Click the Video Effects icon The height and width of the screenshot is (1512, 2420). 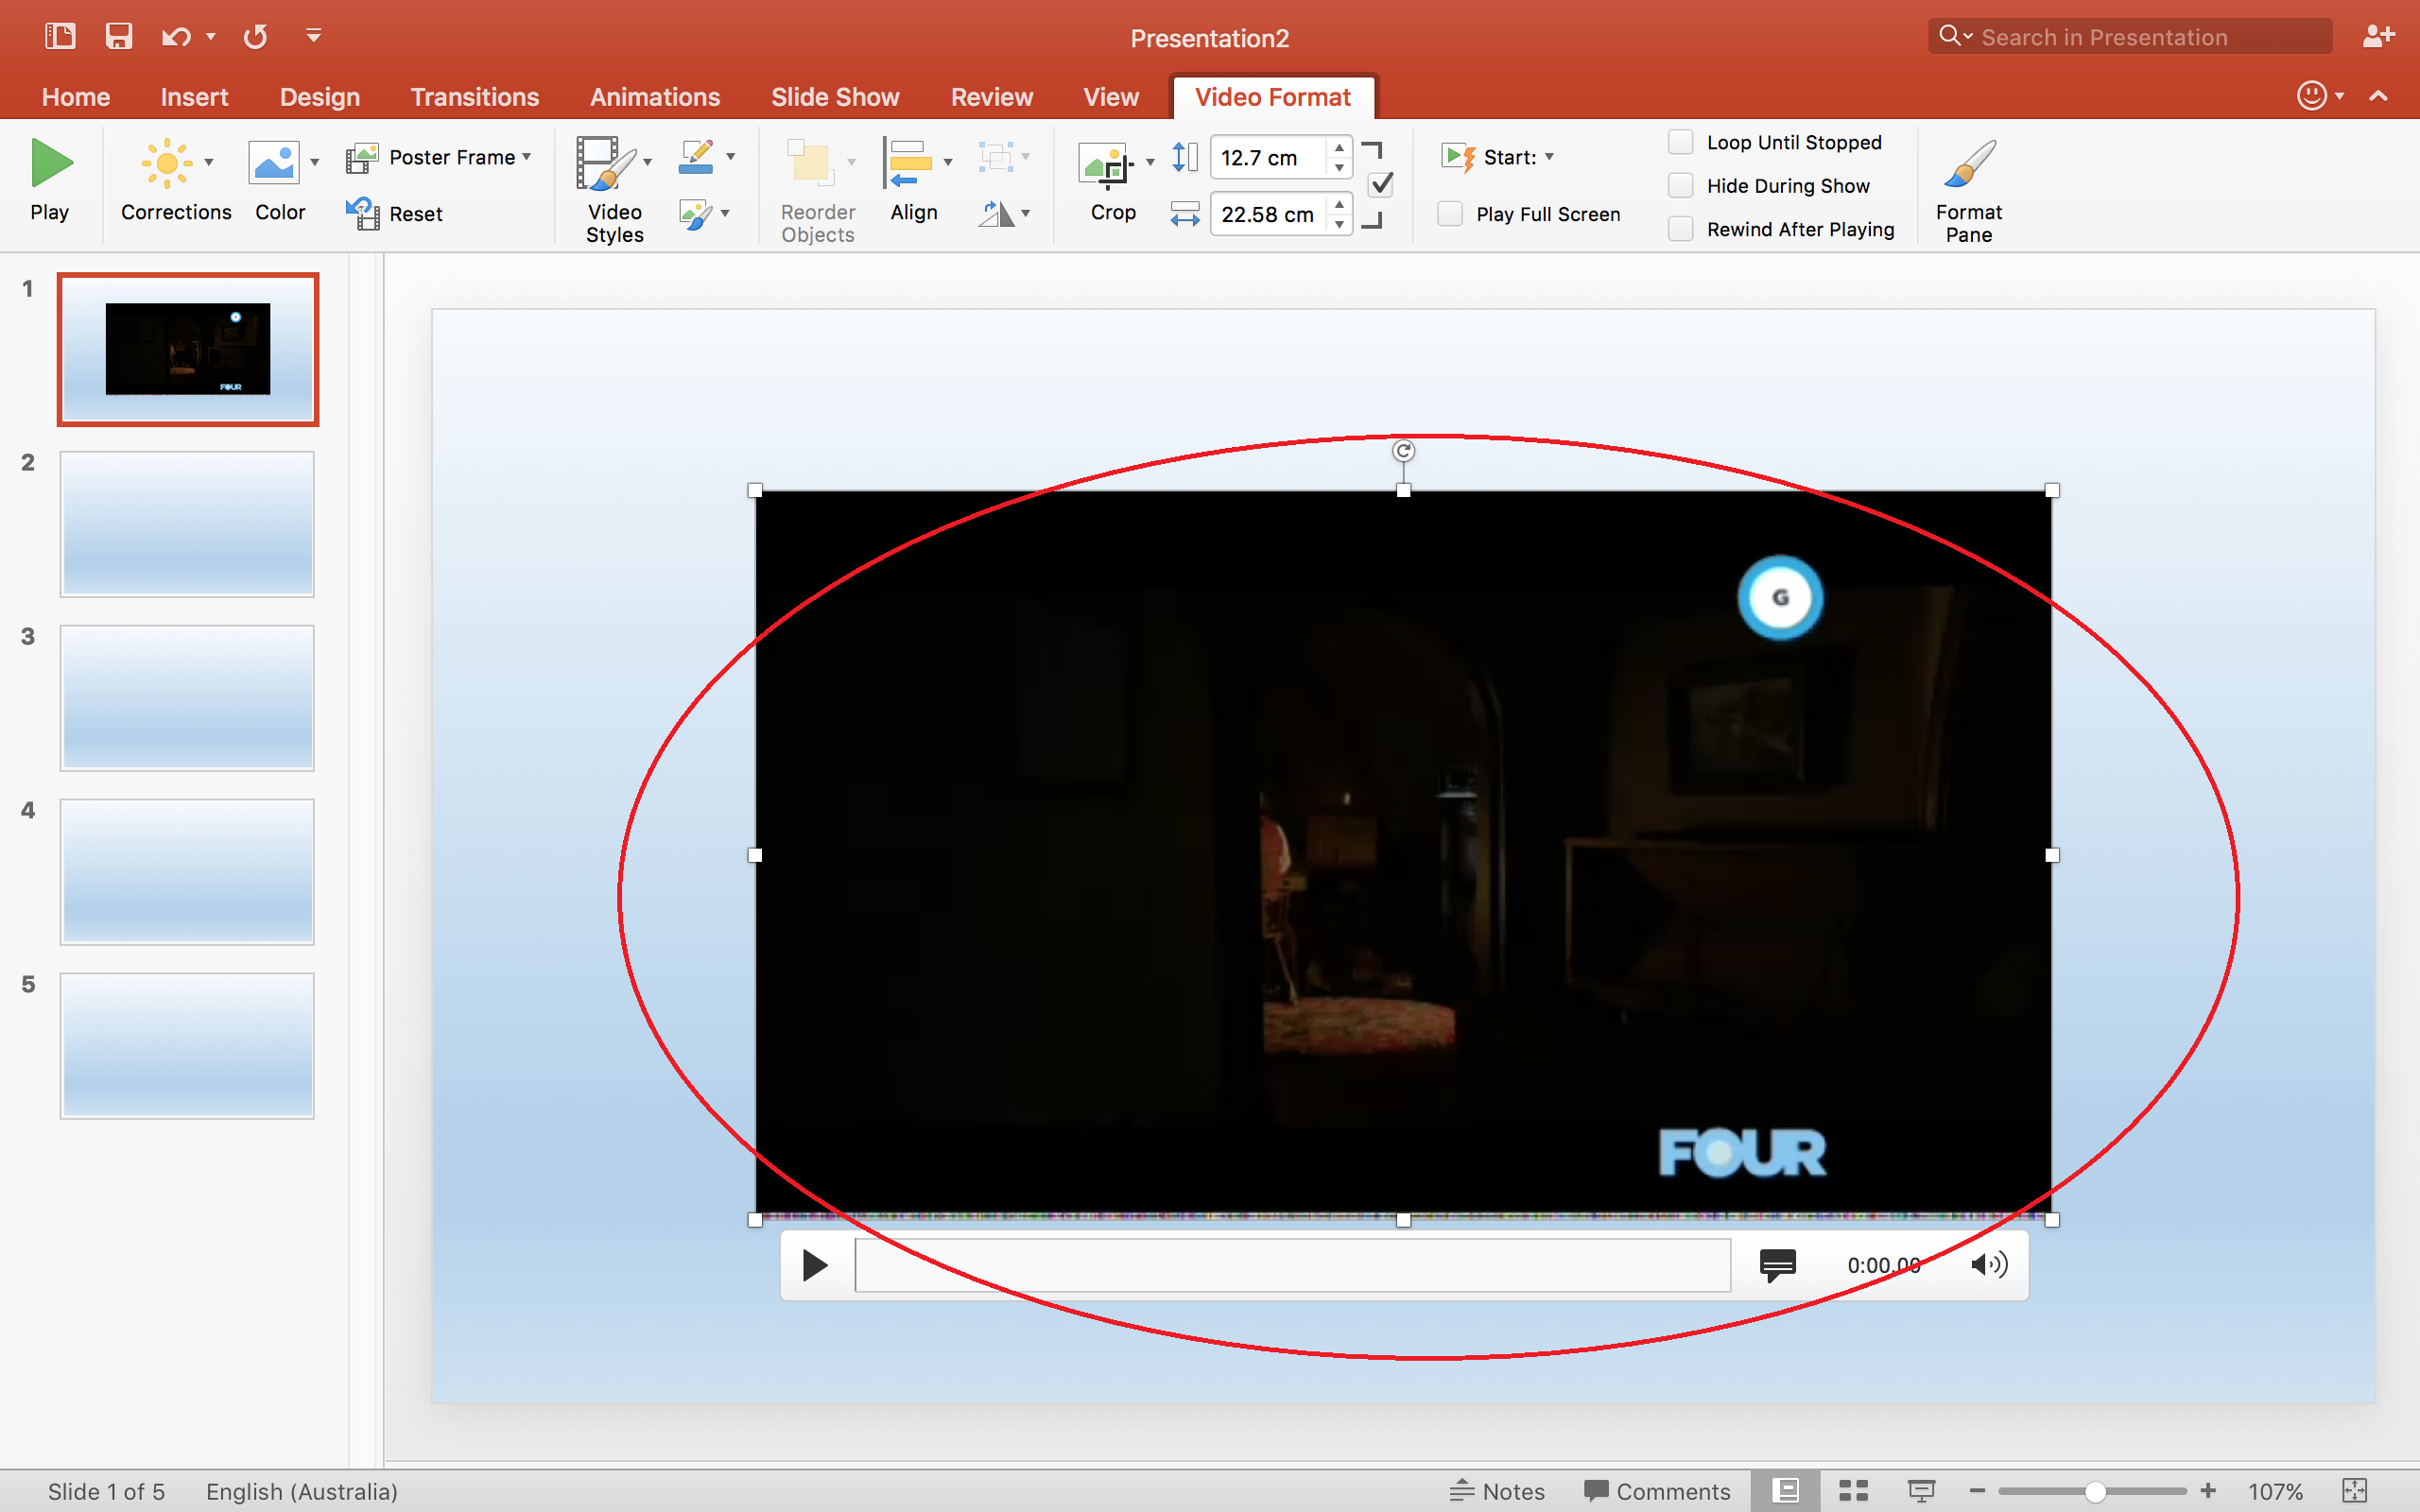pyautogui.click(x=696, y=213)
